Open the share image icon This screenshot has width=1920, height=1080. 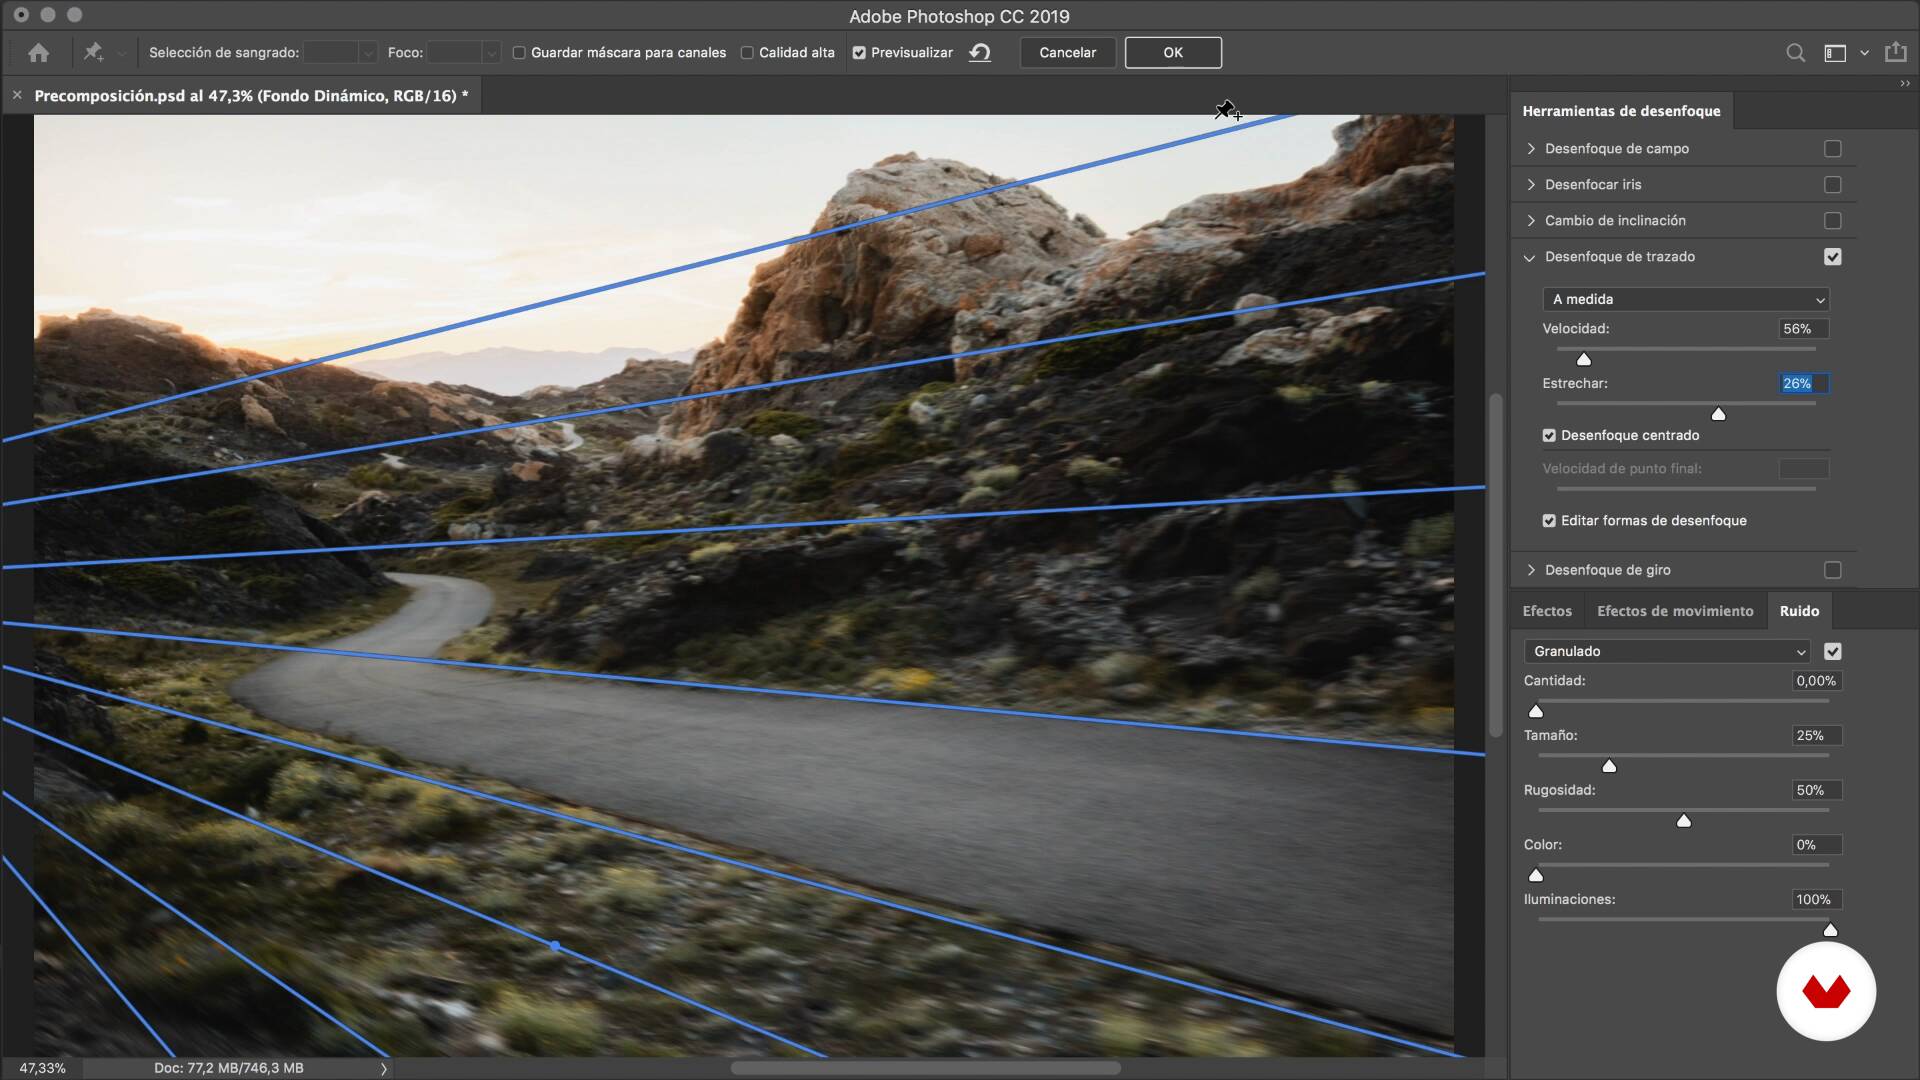coord(1895,52)
